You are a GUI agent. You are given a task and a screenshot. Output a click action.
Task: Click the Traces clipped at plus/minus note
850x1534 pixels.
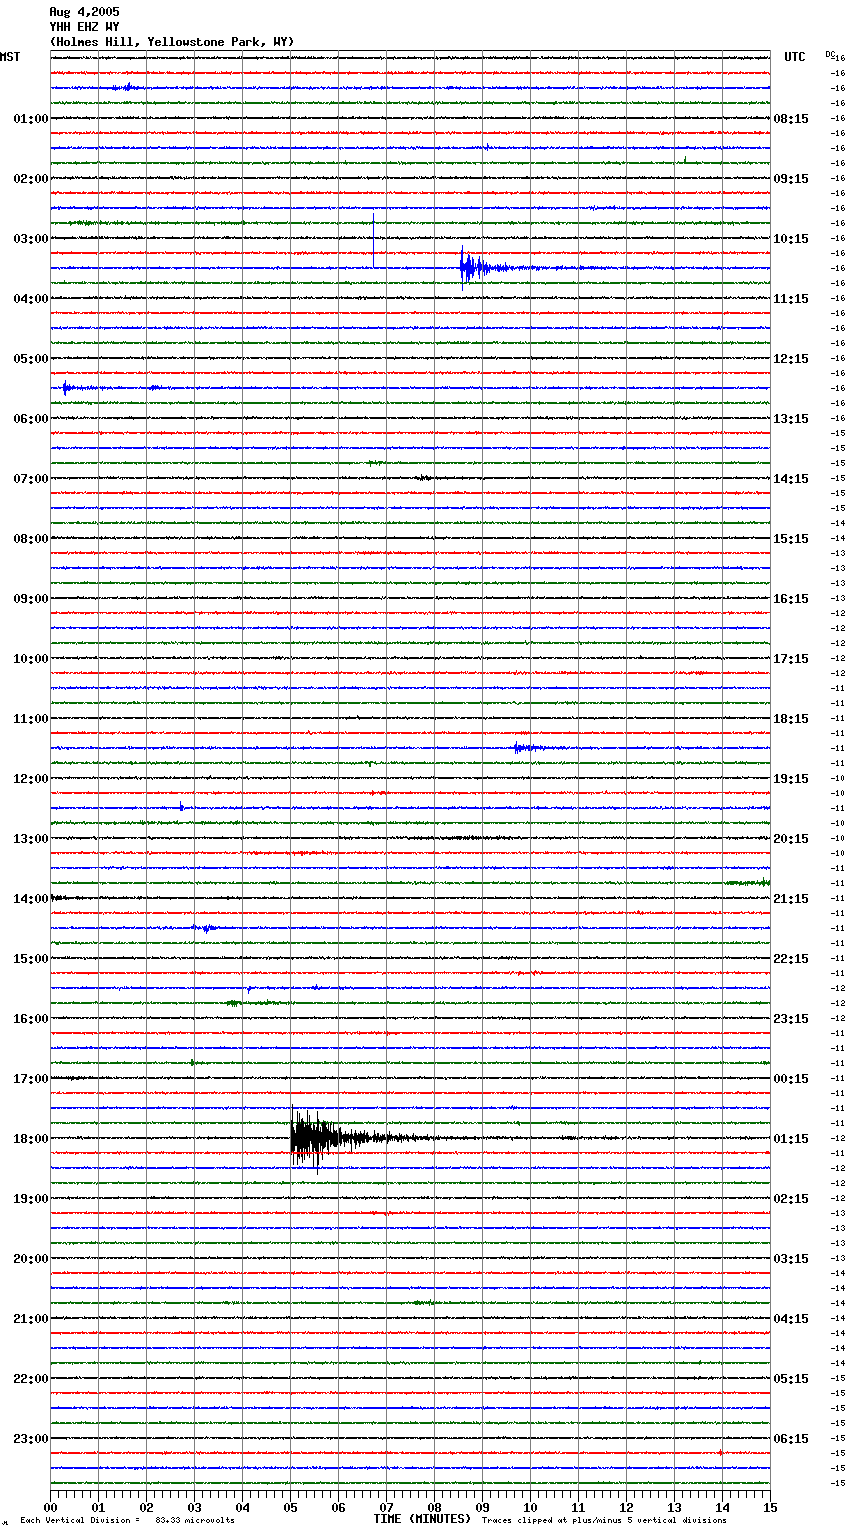coord(604,1520)
